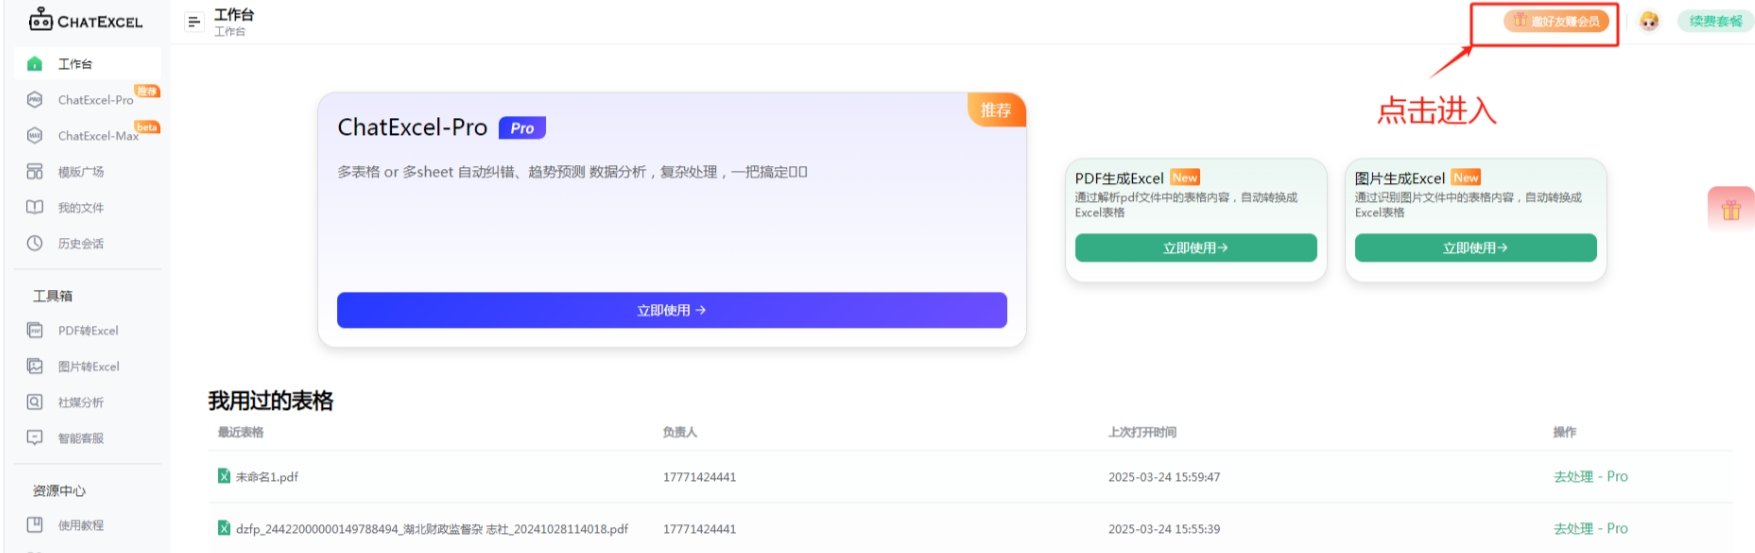Click the Pro badge icon beside ChatExcel-Pro in sidebar
The width and height of the screenshot is (1755, 553).
(x=35, y=100)
